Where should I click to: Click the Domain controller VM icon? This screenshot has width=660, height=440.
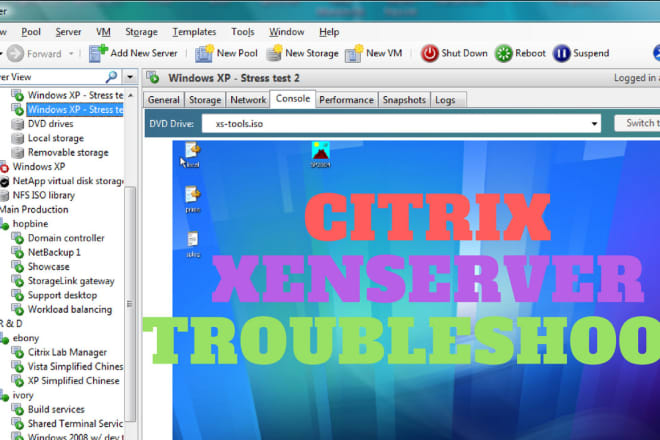(x=17, y=238)
